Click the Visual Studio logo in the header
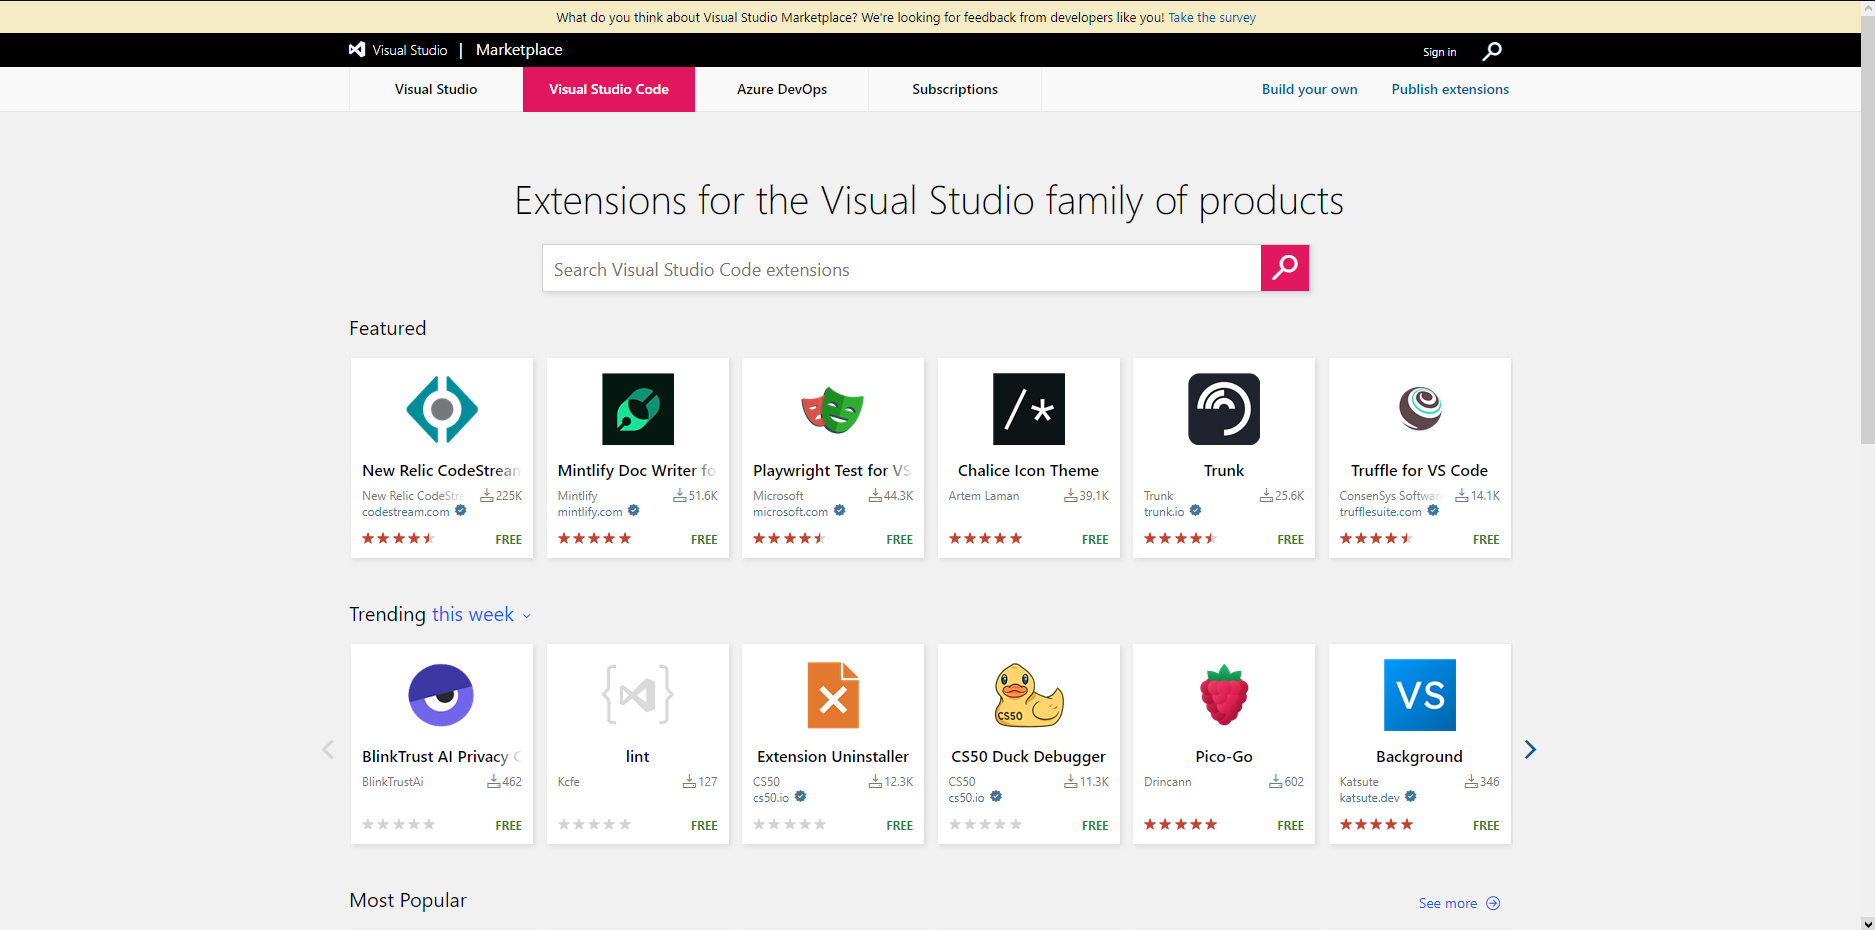Image resolution: width=1875 pixels, height=930 pixels. coord(357,49)
